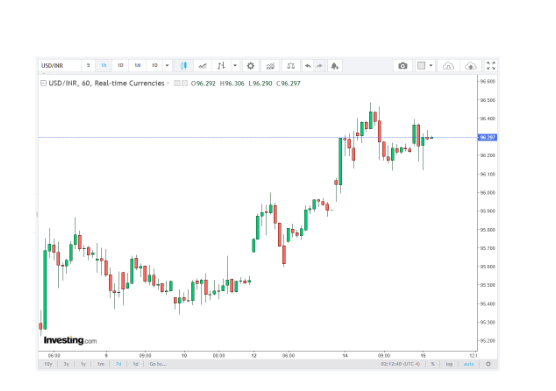Switch to the 1m date range
Viewport: 556px width, 391px height.
(x=101, y=364)
